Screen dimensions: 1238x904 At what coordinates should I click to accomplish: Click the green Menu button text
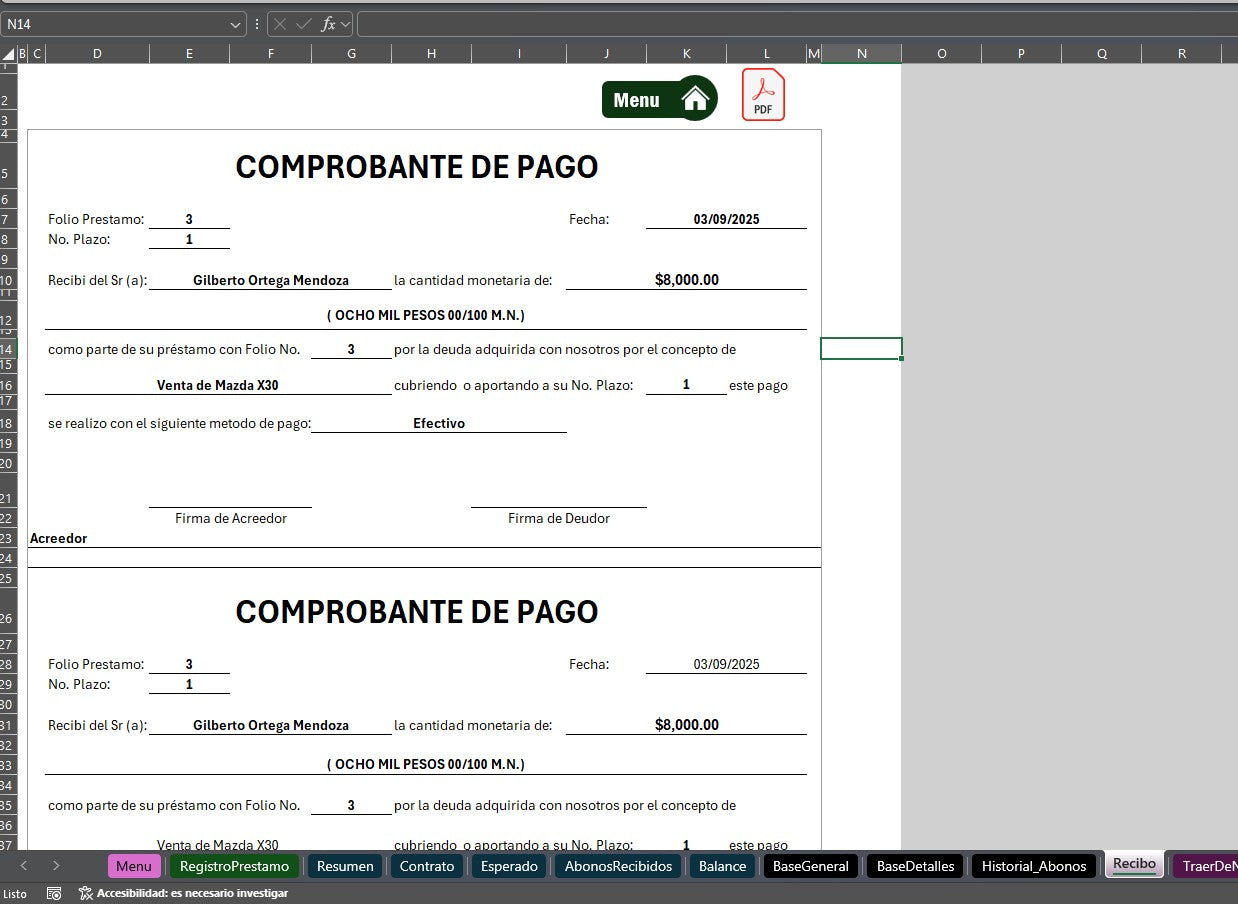click(636, 100)
